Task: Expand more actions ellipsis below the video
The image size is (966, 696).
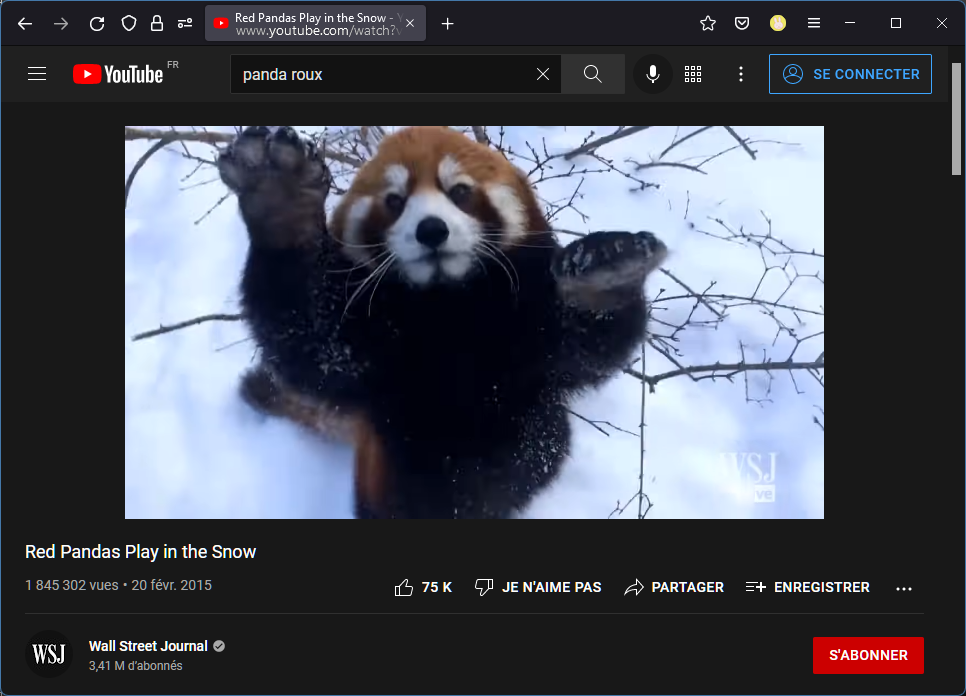Action: pyautogui.click(x=904, y=588)
